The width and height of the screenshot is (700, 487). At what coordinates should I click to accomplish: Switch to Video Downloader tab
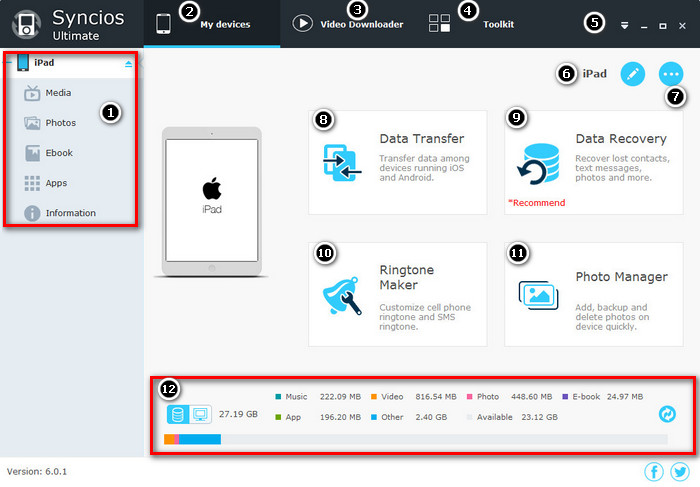(x=348, y=24)
